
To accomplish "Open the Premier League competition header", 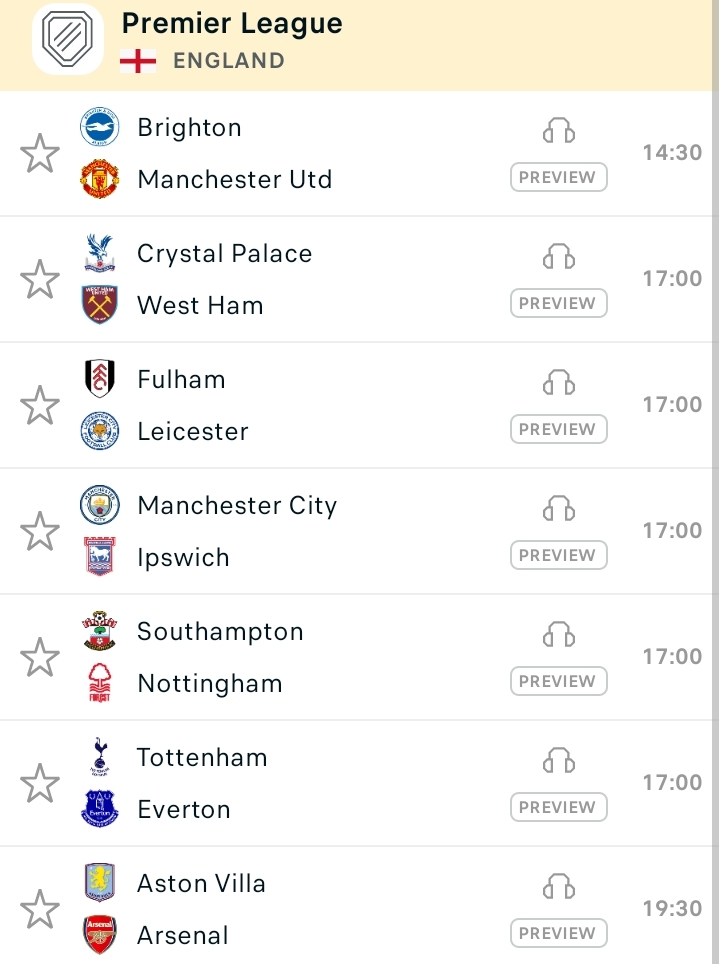I will (x=359, y=45).
